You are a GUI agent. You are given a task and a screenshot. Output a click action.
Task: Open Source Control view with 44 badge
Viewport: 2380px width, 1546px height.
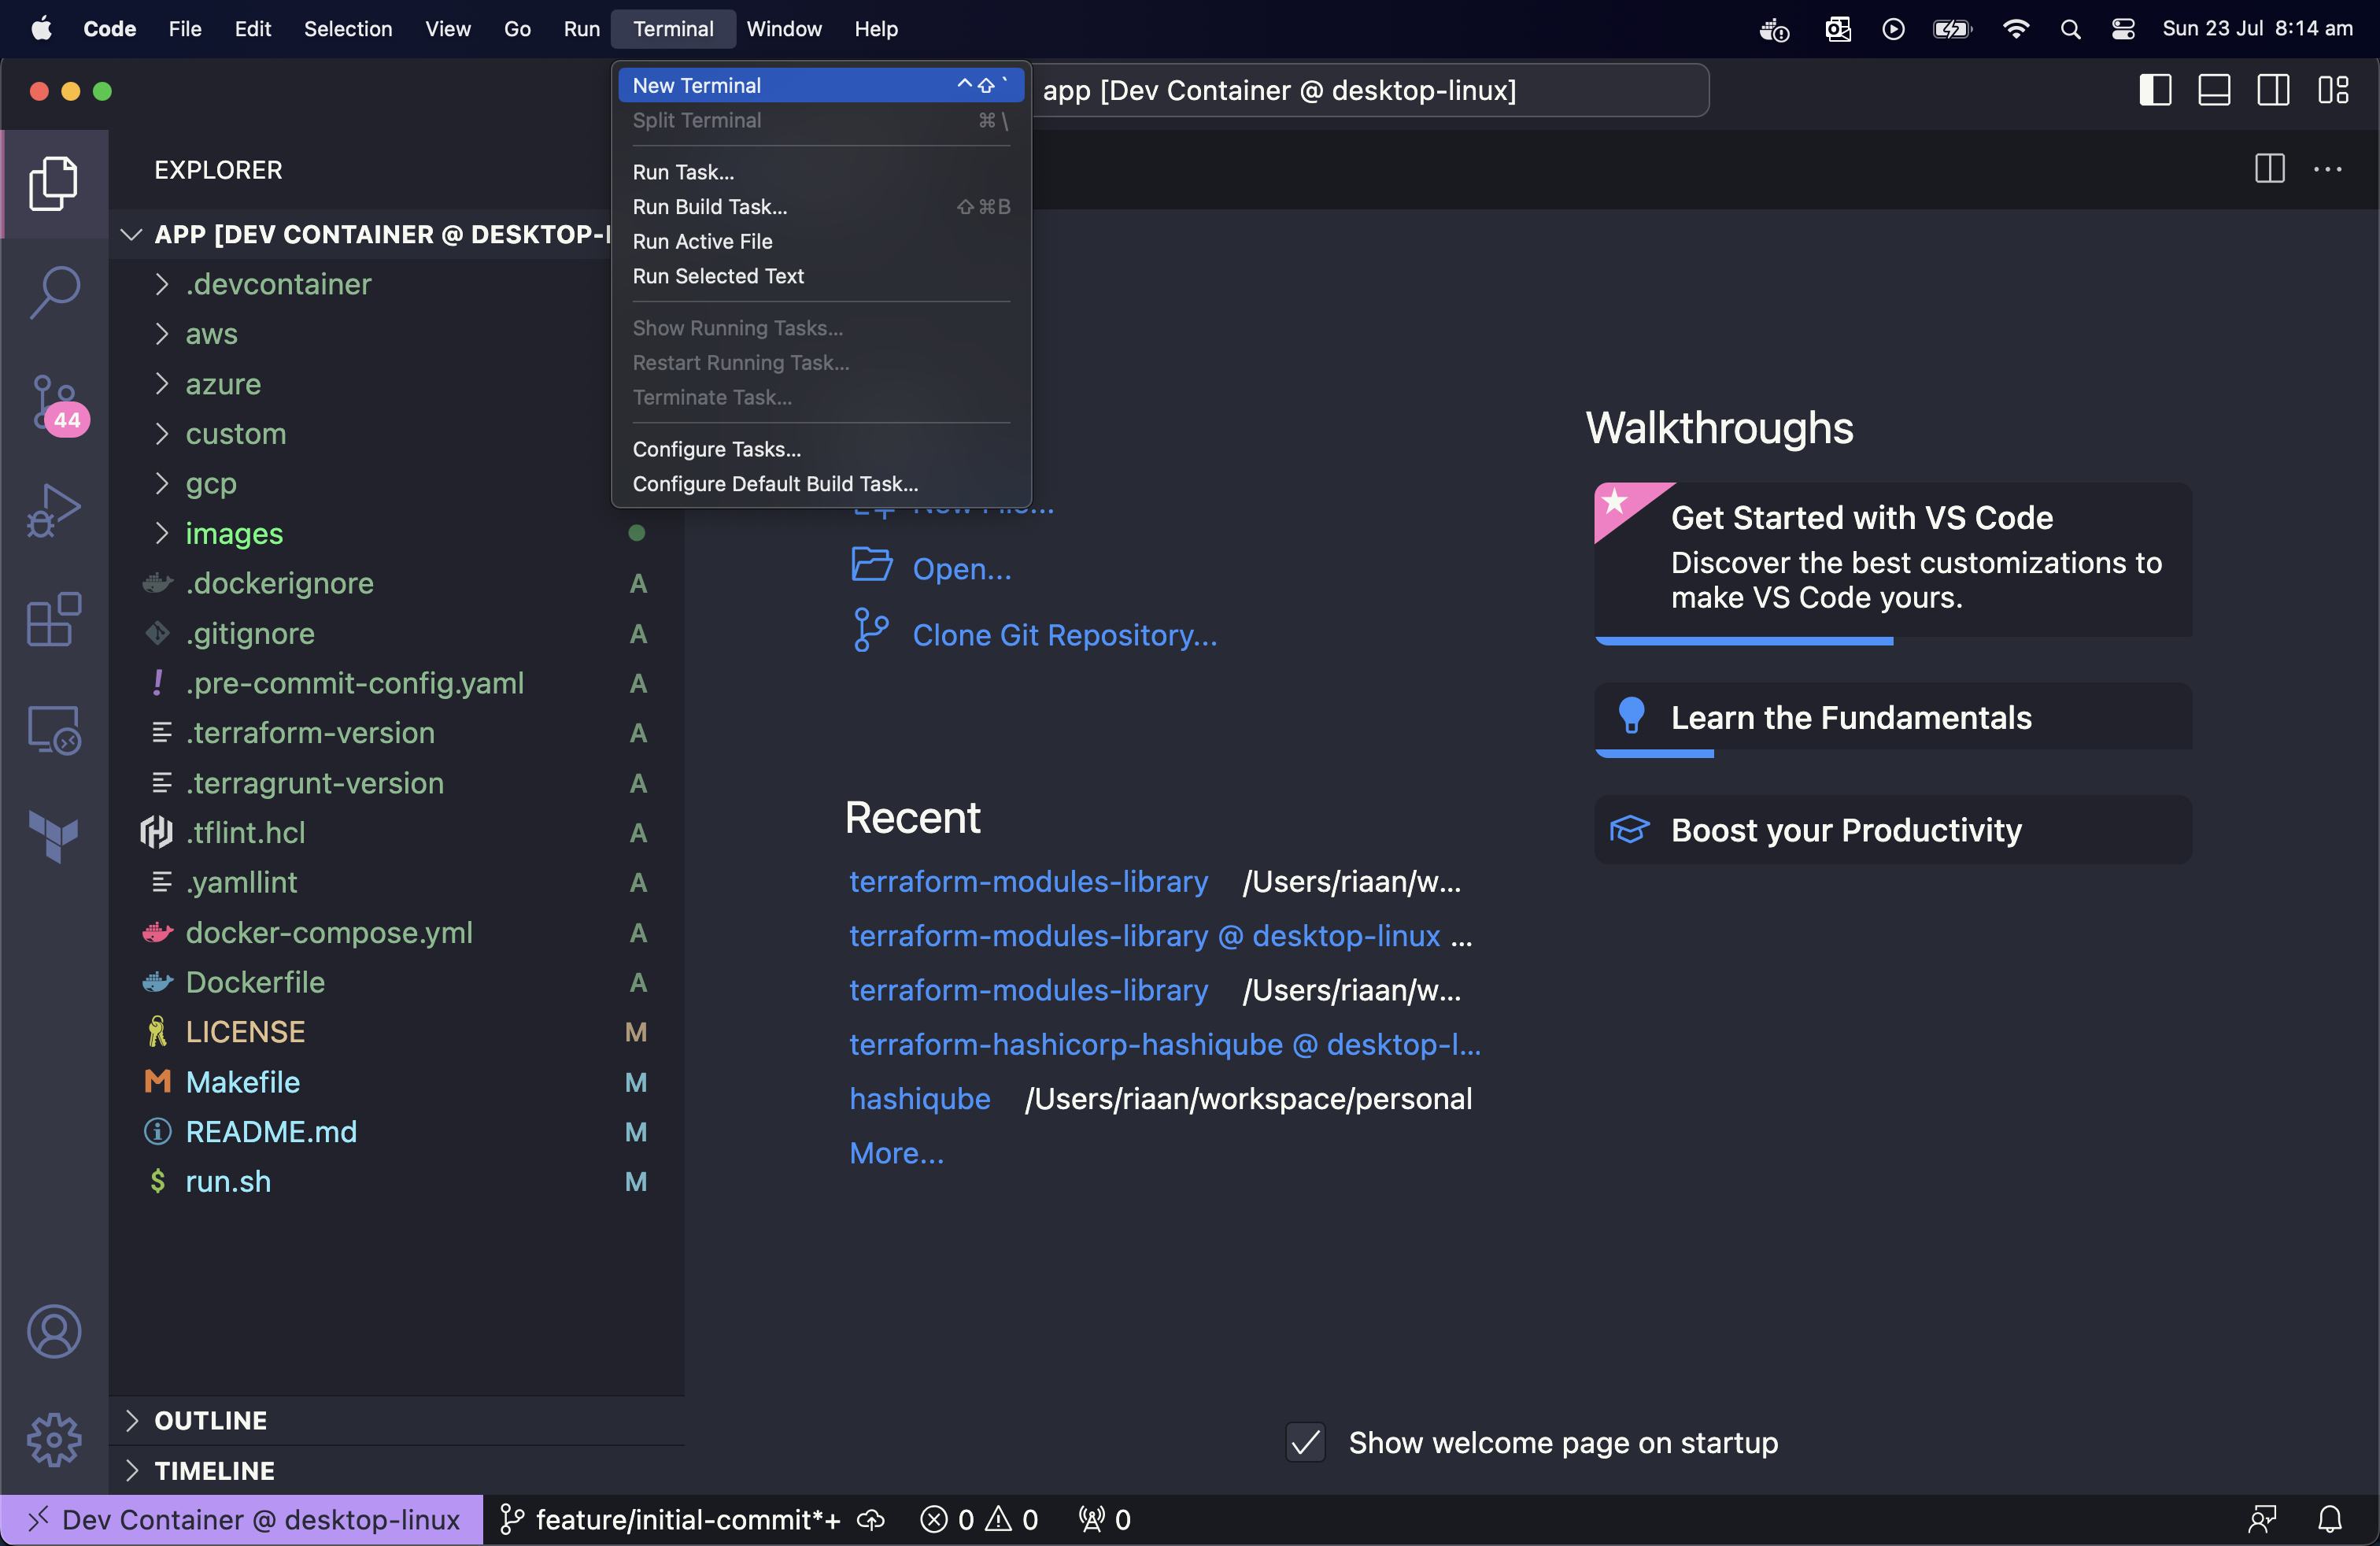pos(56,403)
